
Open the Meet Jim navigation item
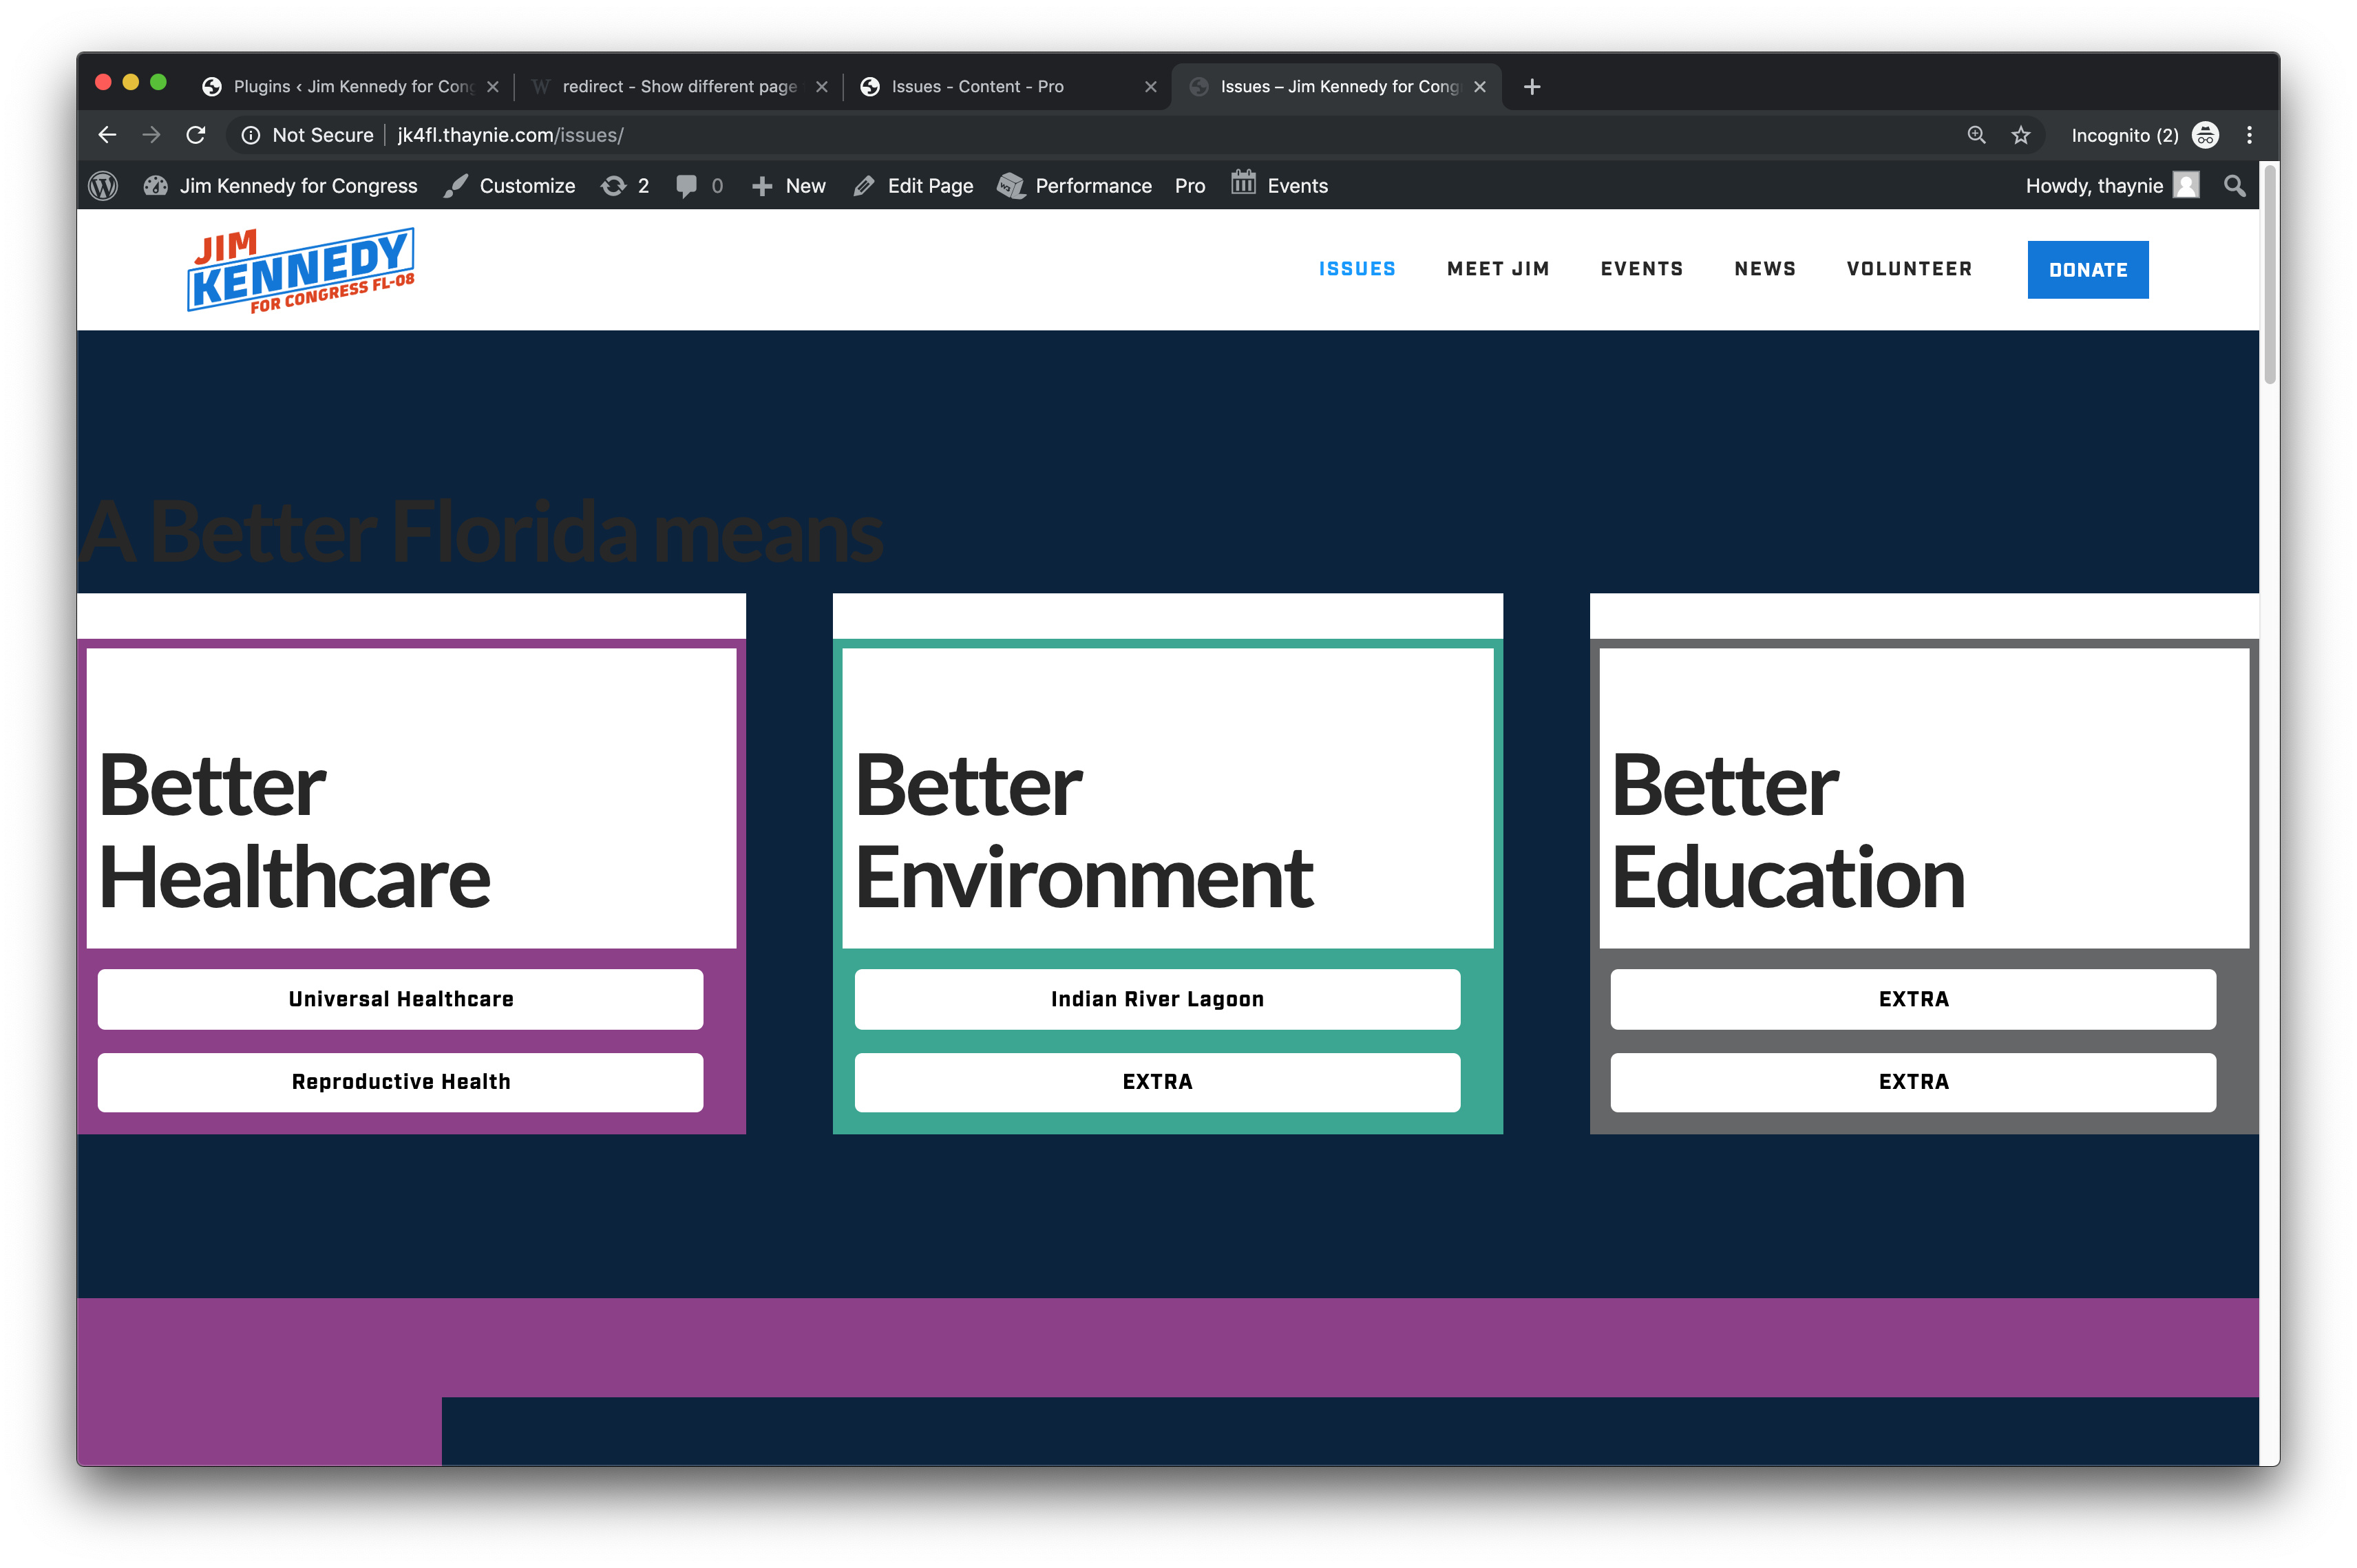click(x=1497, y=269)
